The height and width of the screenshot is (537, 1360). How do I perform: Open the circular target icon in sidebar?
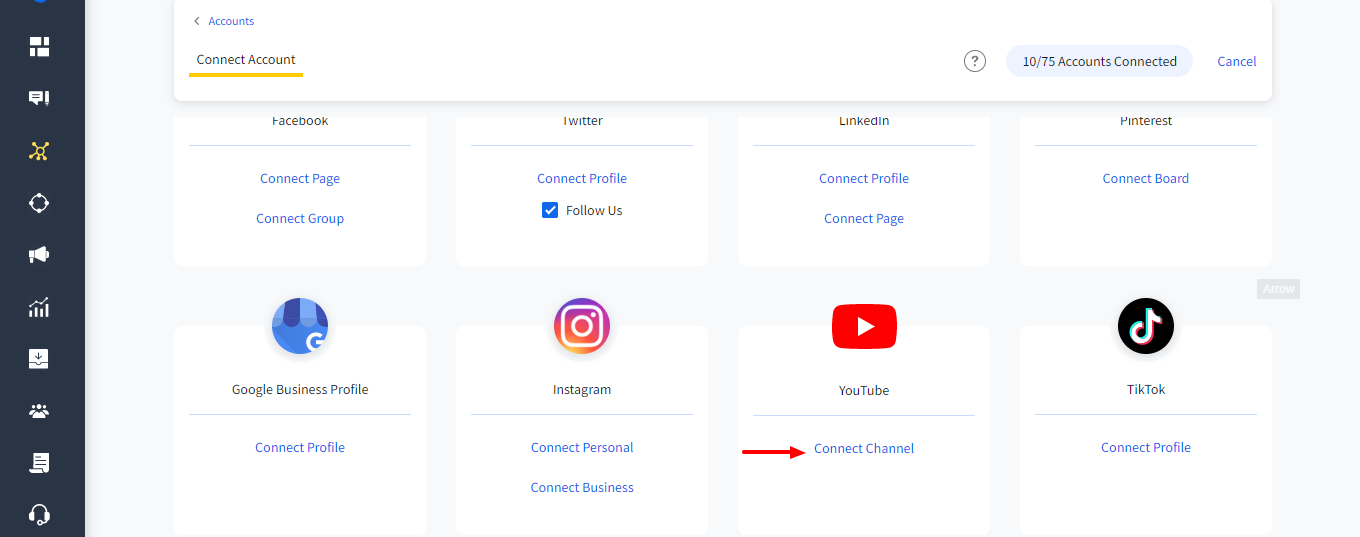[39, 203]
